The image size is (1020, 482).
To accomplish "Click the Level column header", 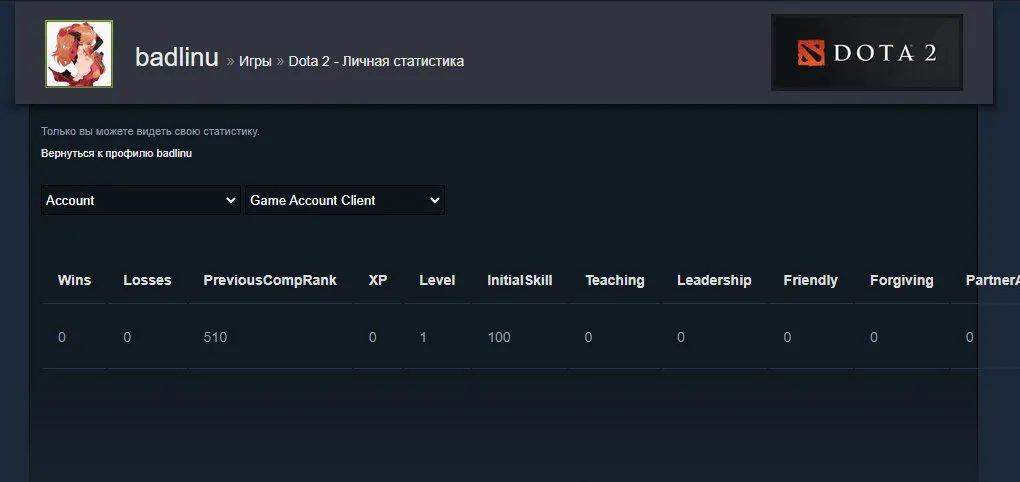I will (437, 280).
